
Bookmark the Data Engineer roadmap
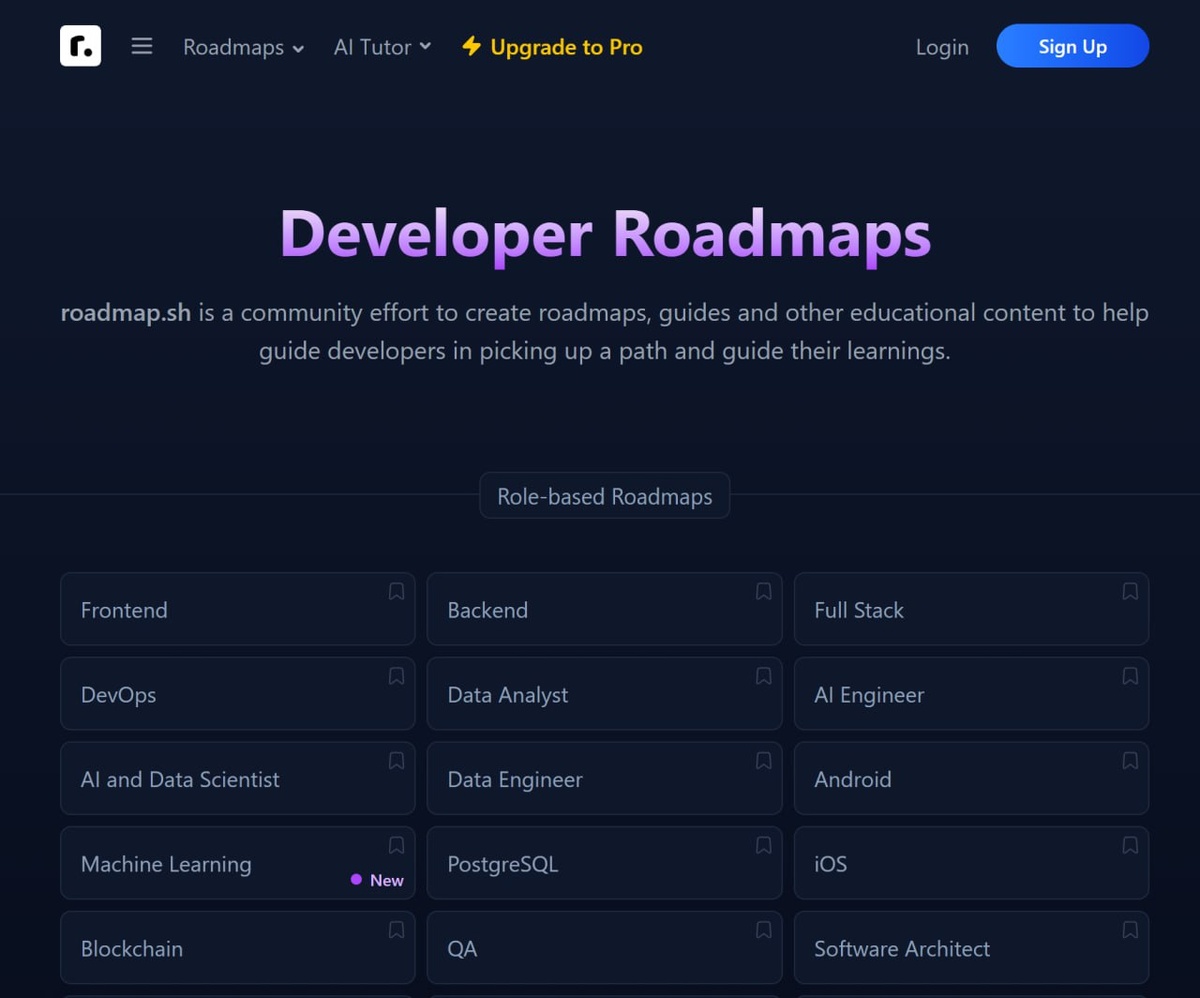[763, 761]
